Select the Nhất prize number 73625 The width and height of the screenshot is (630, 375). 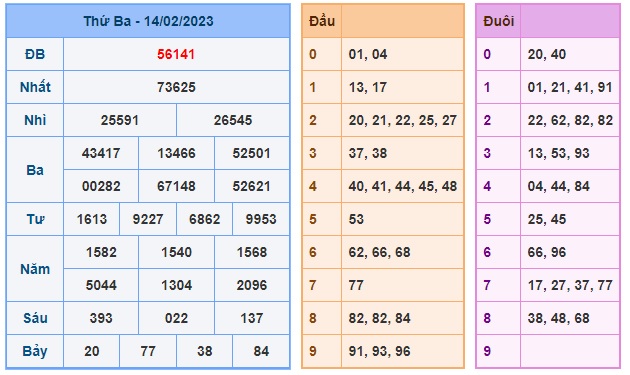point(176,87)
